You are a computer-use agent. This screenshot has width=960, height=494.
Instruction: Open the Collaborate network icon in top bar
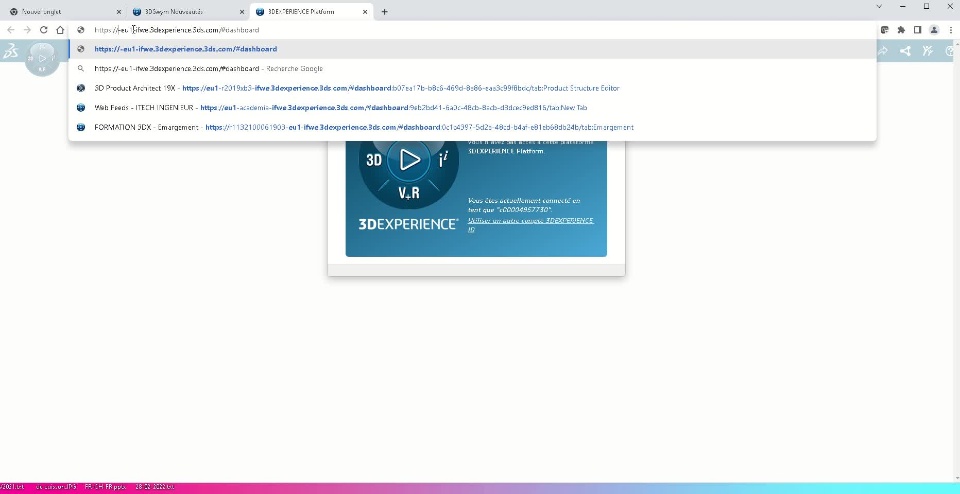click(905, 51)
